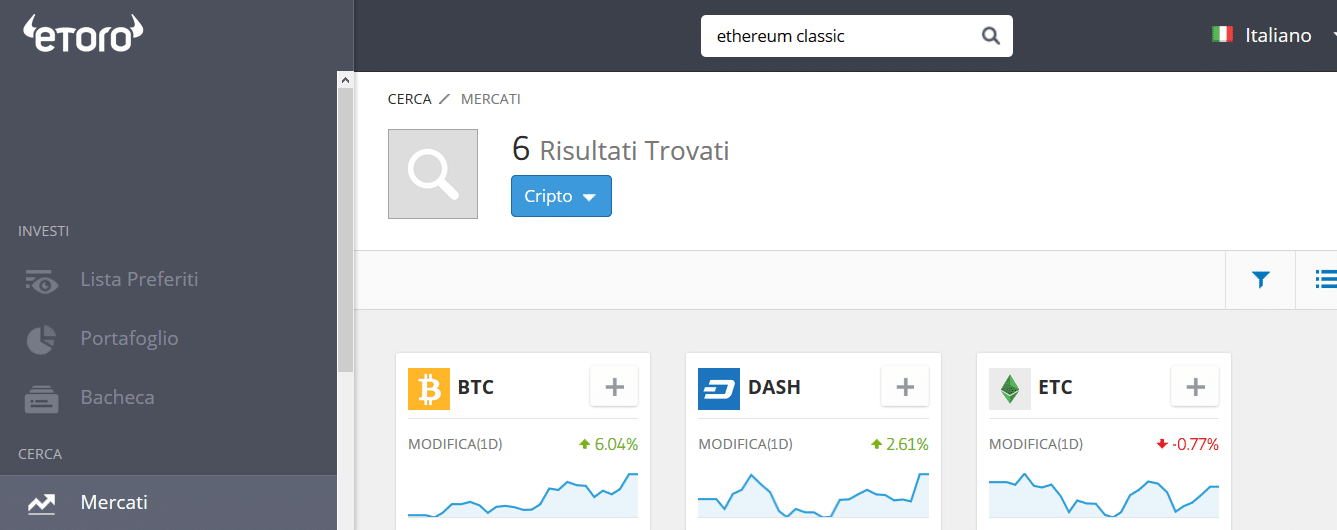
Task: Click the BTC 6.04% change value
Action: click(608, 444)
